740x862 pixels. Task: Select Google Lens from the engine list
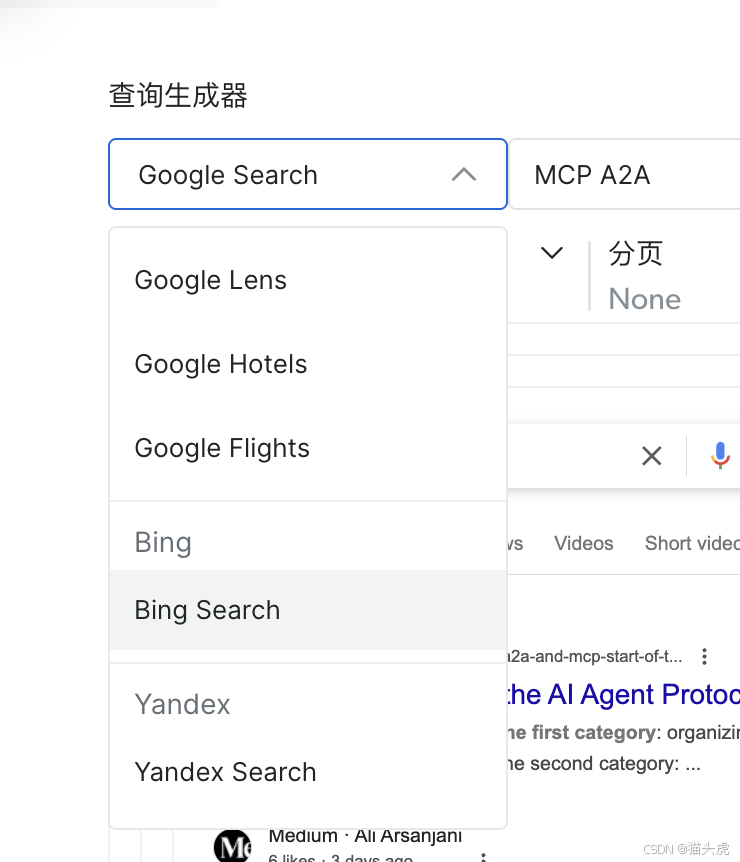210,280
